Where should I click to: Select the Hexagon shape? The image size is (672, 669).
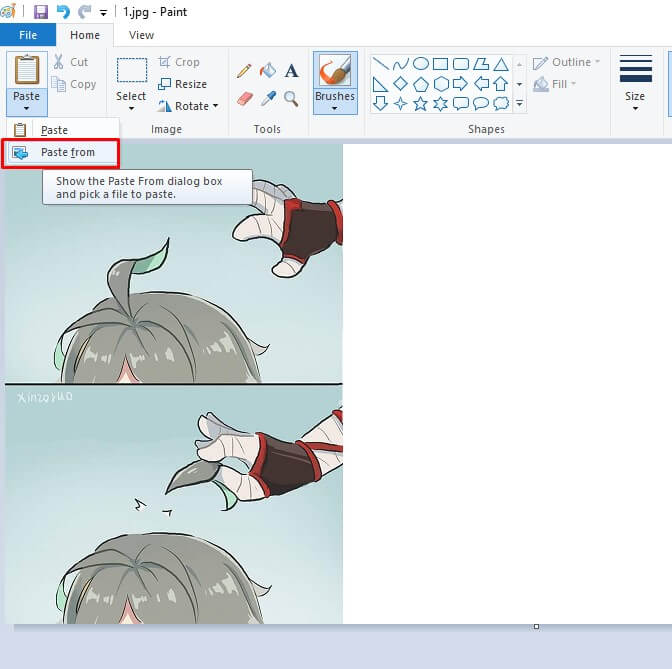click(x=441, y=84)
